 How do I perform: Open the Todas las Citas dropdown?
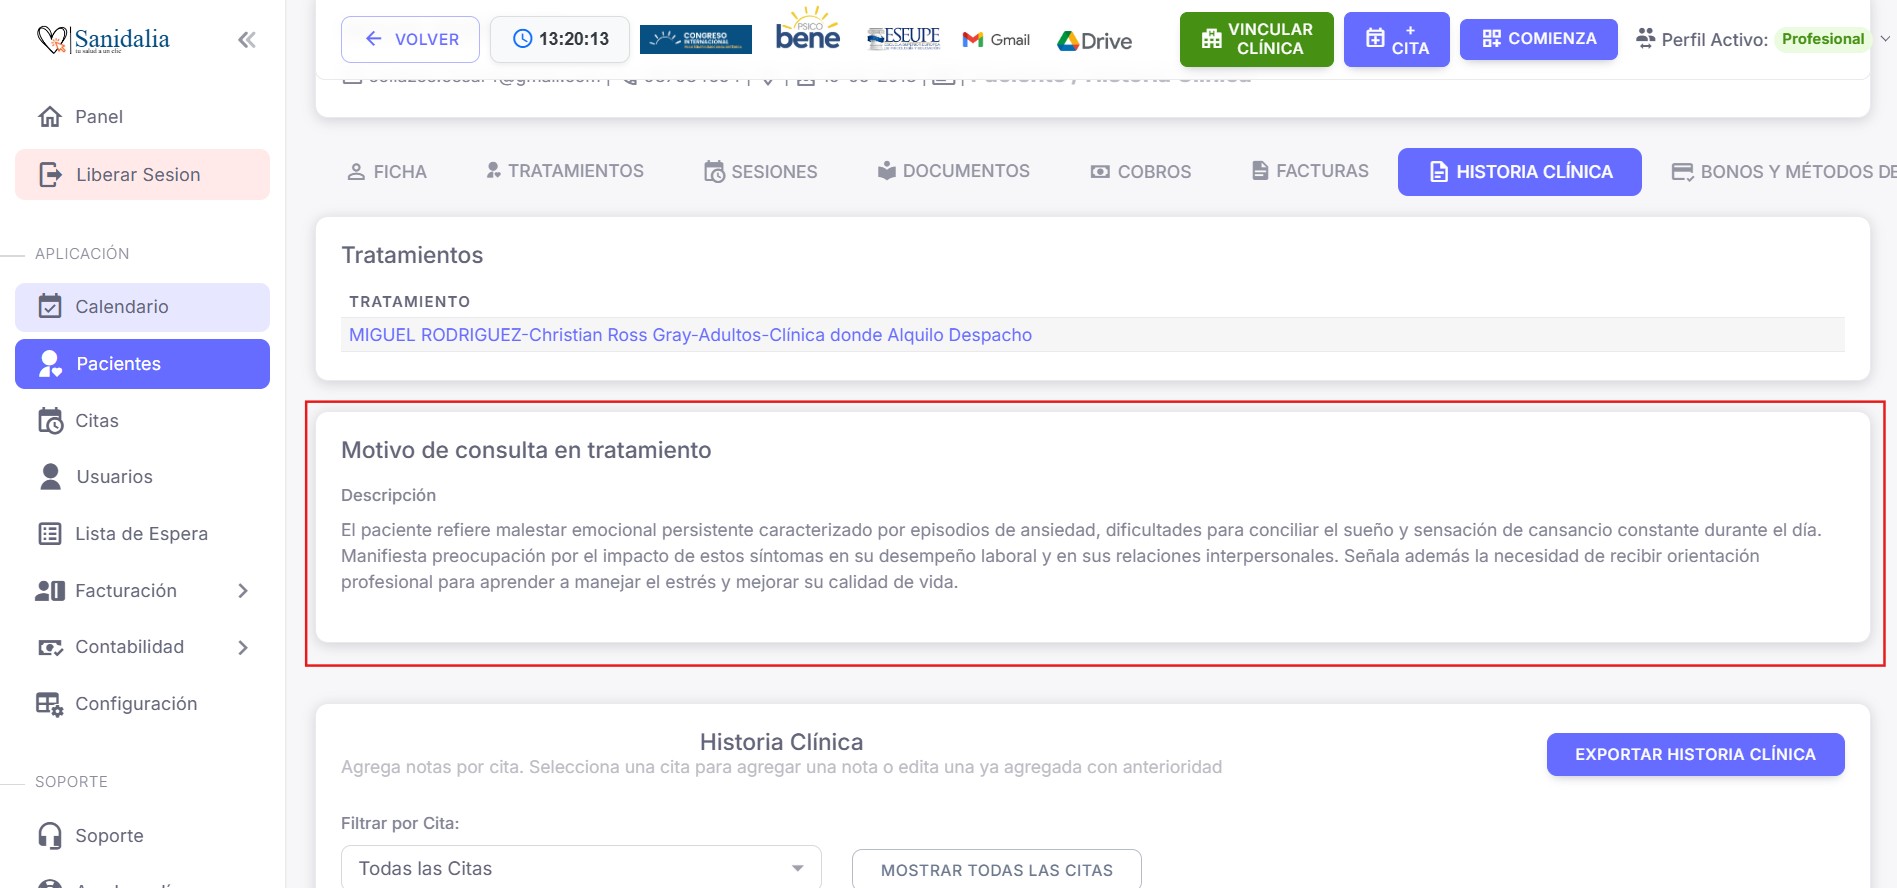coord(581,868)
